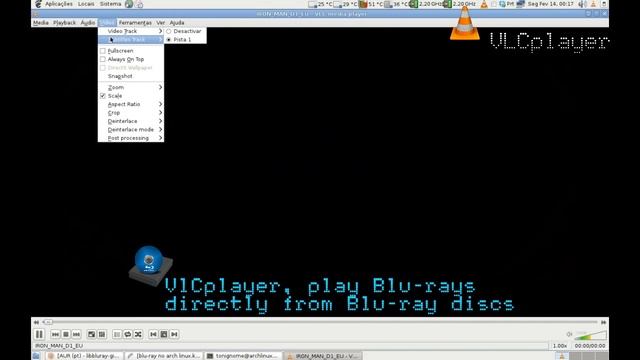Uncheck the Scale checkbox

[x=103, y=96]
